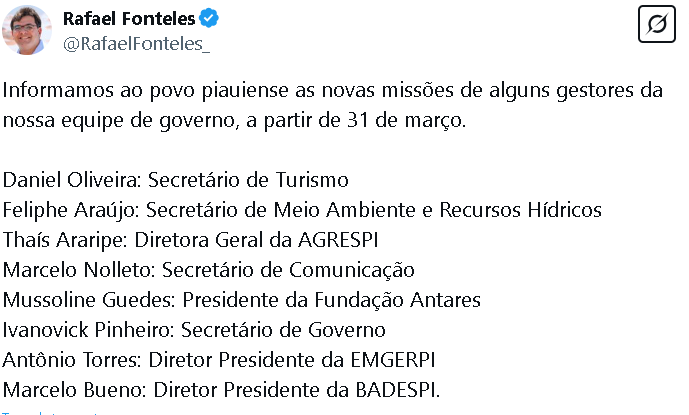Click the blue verified badge
The height and width of the screenshot is (415, 689).
(x=211, y=19)
